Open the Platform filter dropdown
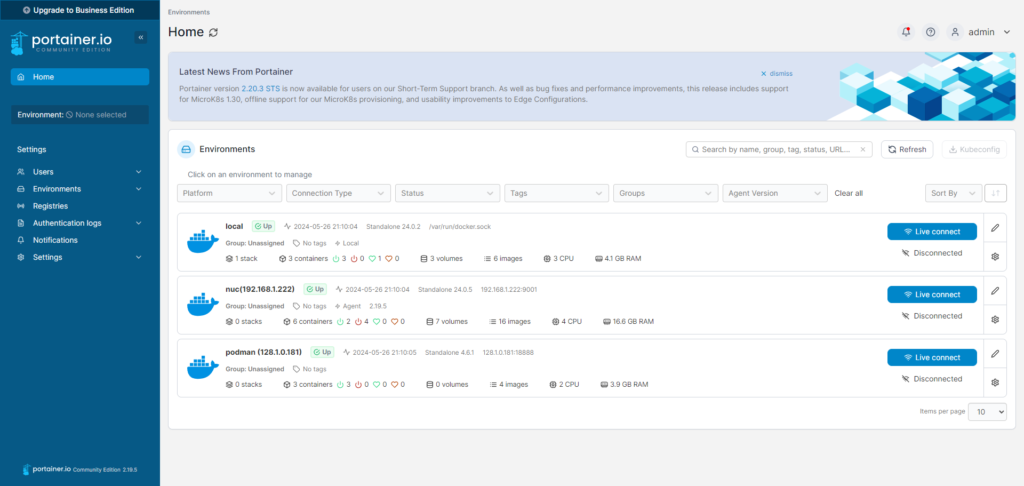The width and height of the screenshot is (1024, 486). coord(229,193)
